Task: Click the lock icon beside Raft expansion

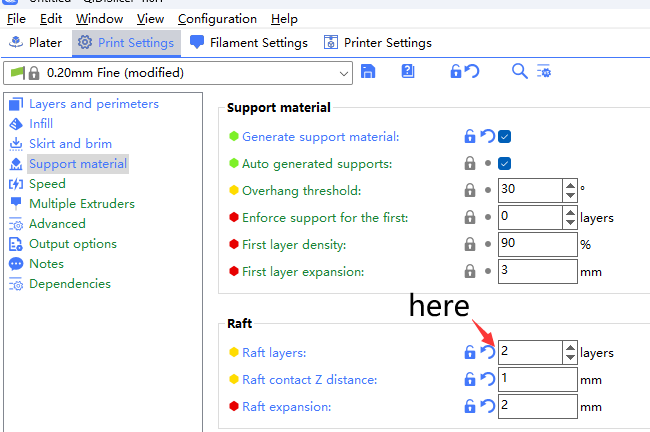Action: pos(469,406)
